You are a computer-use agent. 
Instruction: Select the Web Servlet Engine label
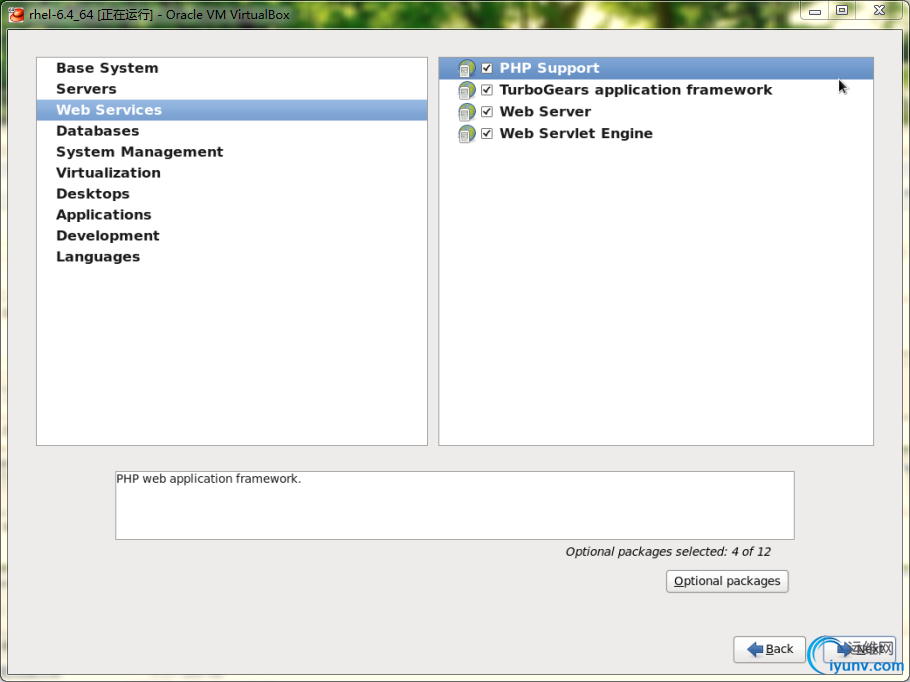point(576,133)
